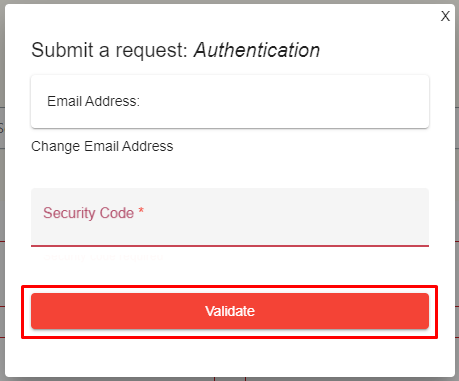Click the dialog's empty white space below Validate
Image resolution: width=459 pixels, height=381 pixels.
tap(230, 357)
